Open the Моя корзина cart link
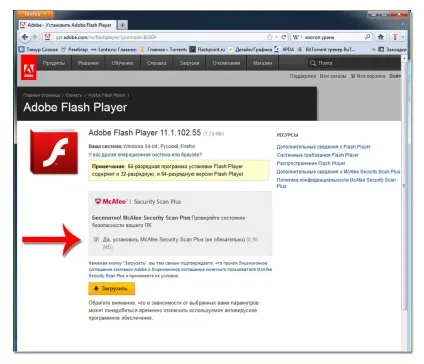The width and height of the screenshot is (424, 364). tap(368, 76)
